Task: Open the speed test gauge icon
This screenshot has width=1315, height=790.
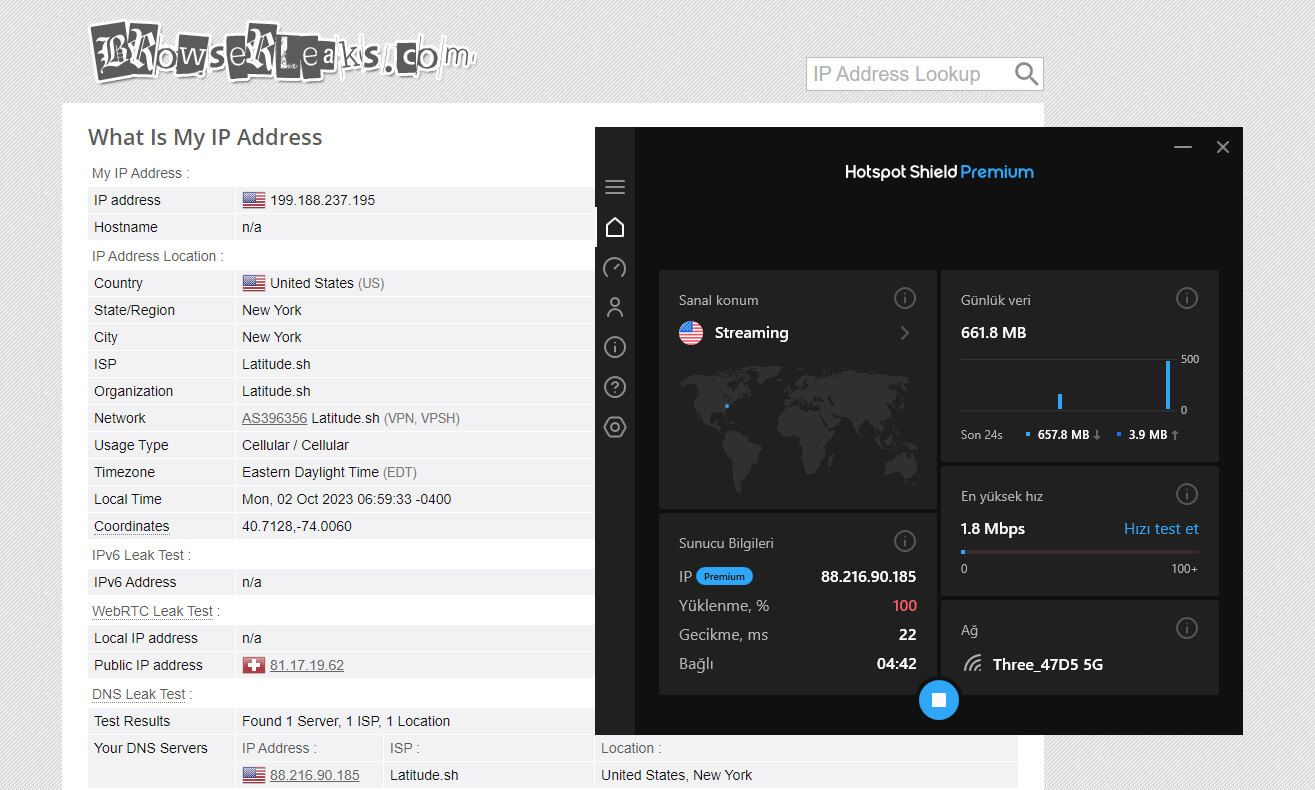Action: coord(615,267)
